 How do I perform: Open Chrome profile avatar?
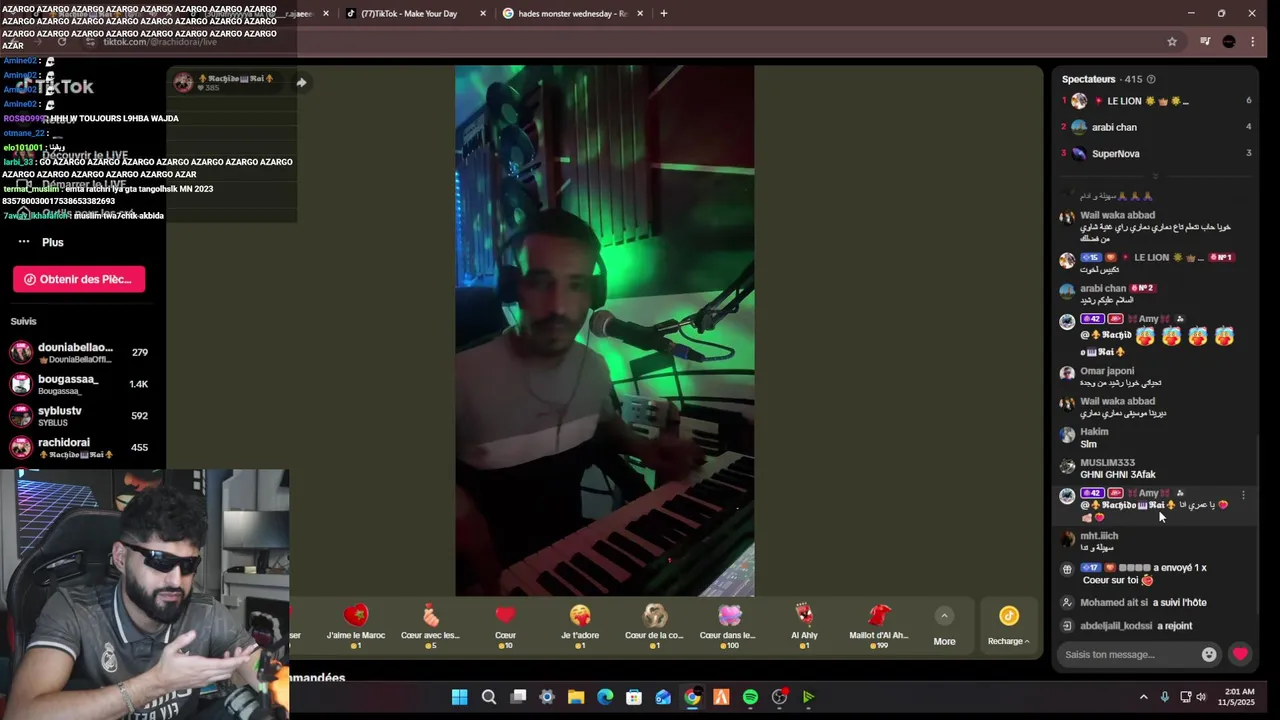click(1229, 41)
